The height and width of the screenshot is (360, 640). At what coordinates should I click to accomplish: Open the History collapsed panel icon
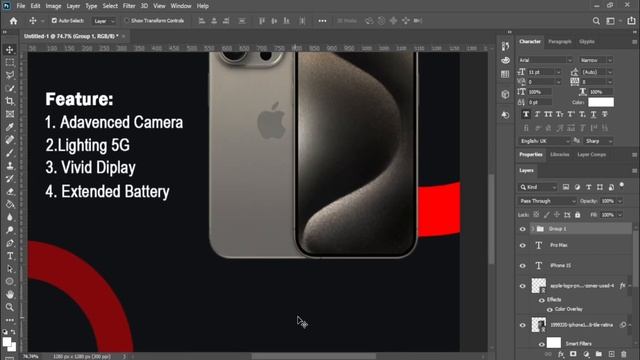pyautogui.click(x=505, y=46)
